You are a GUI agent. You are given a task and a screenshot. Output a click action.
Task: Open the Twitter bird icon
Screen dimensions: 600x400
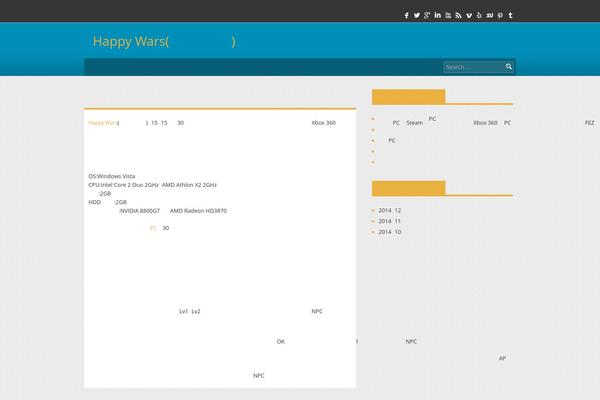click(x=417, y=15)
